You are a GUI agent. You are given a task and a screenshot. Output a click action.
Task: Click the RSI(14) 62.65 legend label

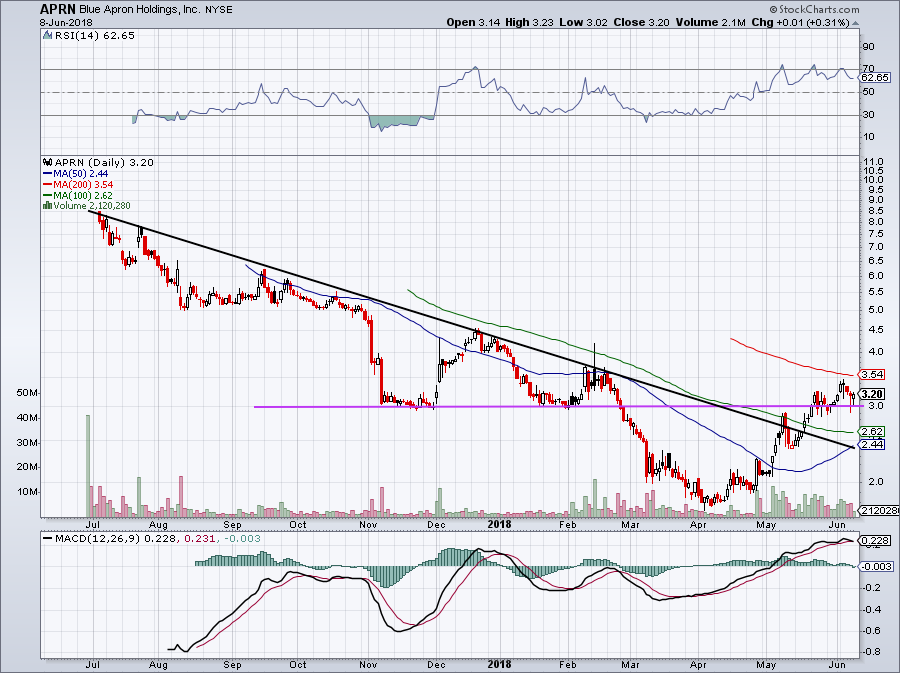pyautogui.click(x=94, y=36)
